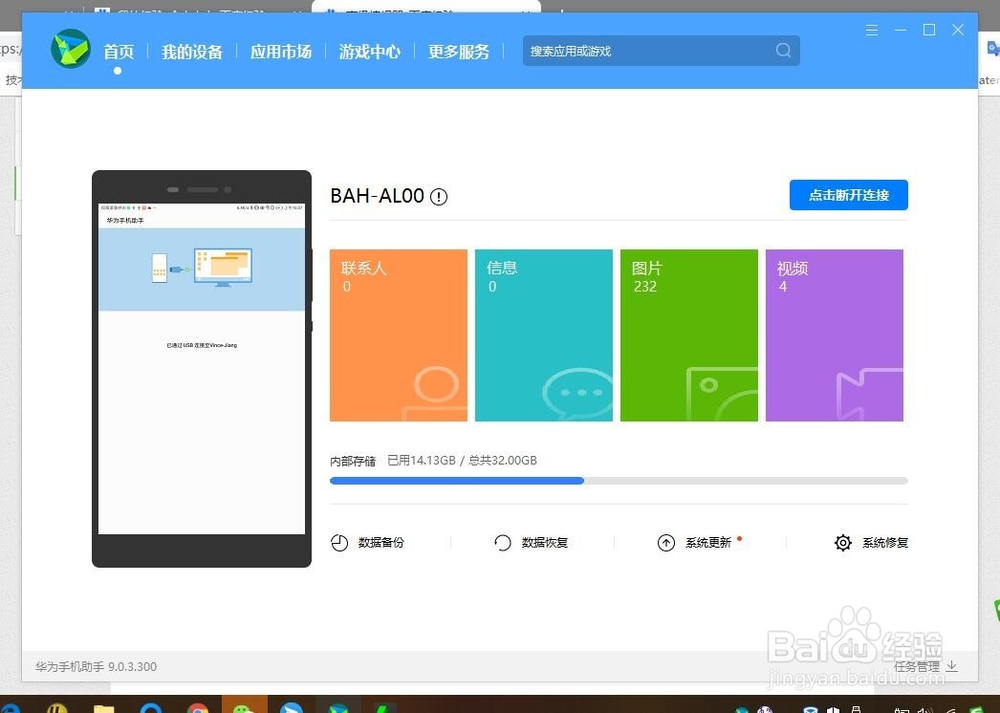The width and height of the screenshot is (1000, 713).
Task: Click the 任务管理 download arrow icon
Action: [952, 666]
